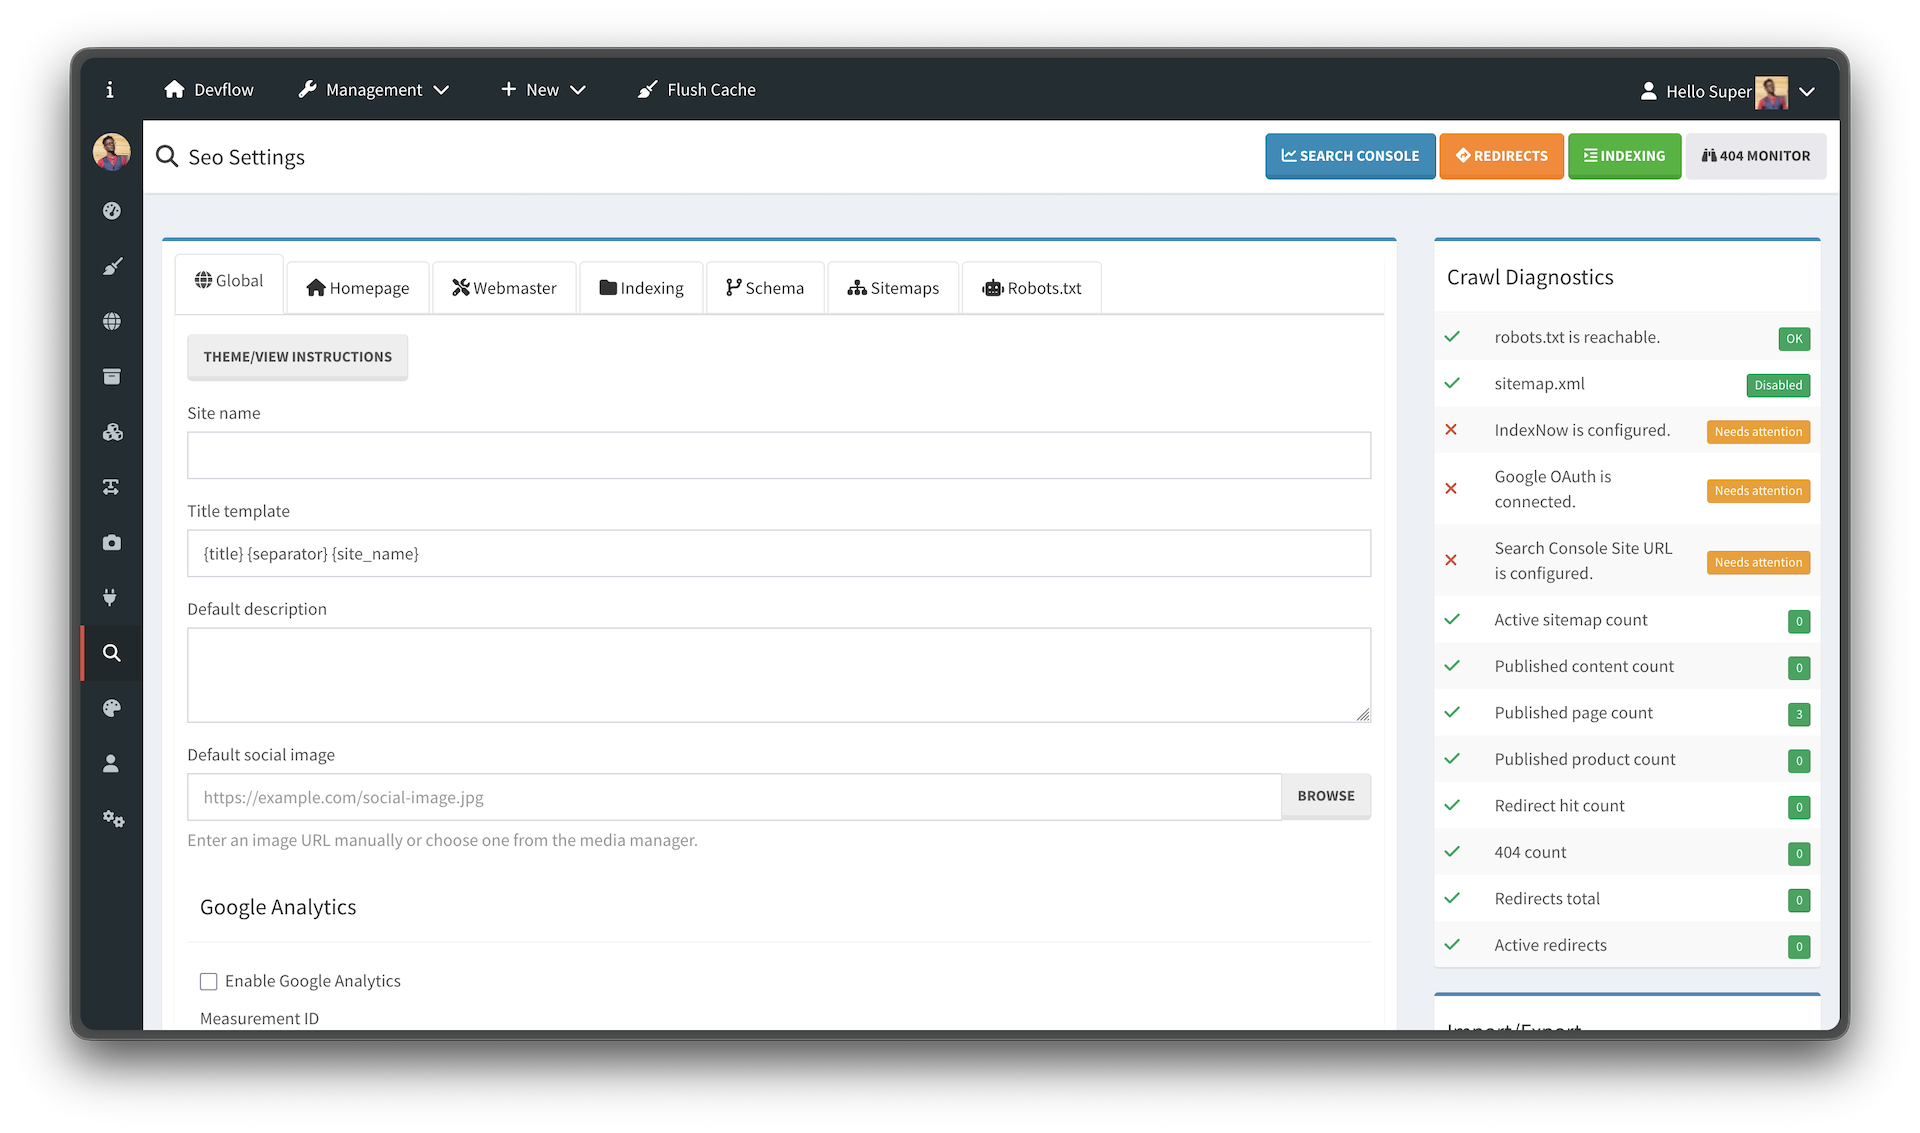Focus the Default description textarea
This screenshot has width=1920, height=1133.
pyautogui.click(x=779, y=675)
